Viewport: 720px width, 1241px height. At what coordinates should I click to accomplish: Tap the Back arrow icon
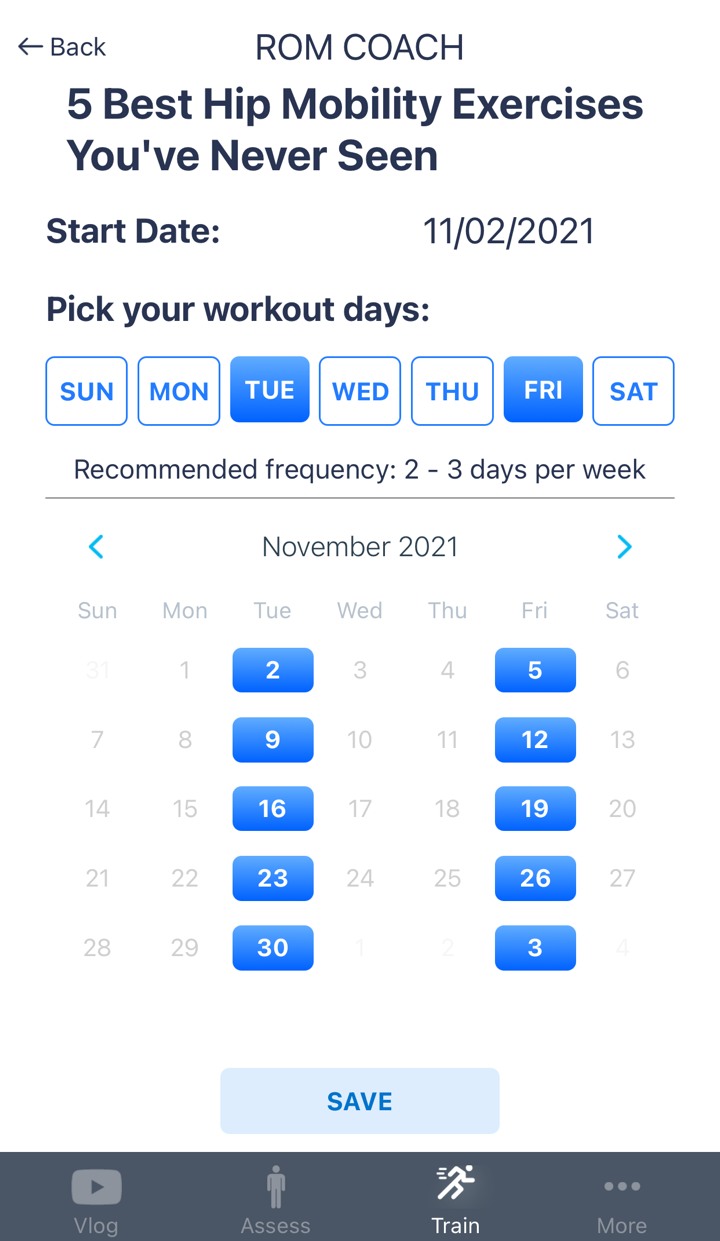pyautogui.click(x=30, y=46)
